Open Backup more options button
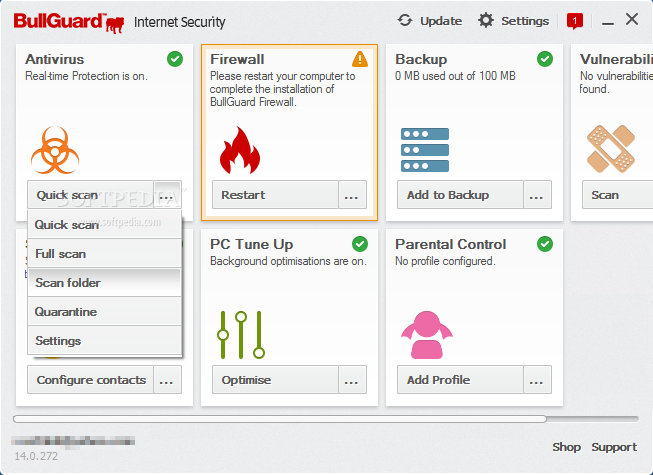This screenshot has height=475, width=653. [x=537, y=194]
